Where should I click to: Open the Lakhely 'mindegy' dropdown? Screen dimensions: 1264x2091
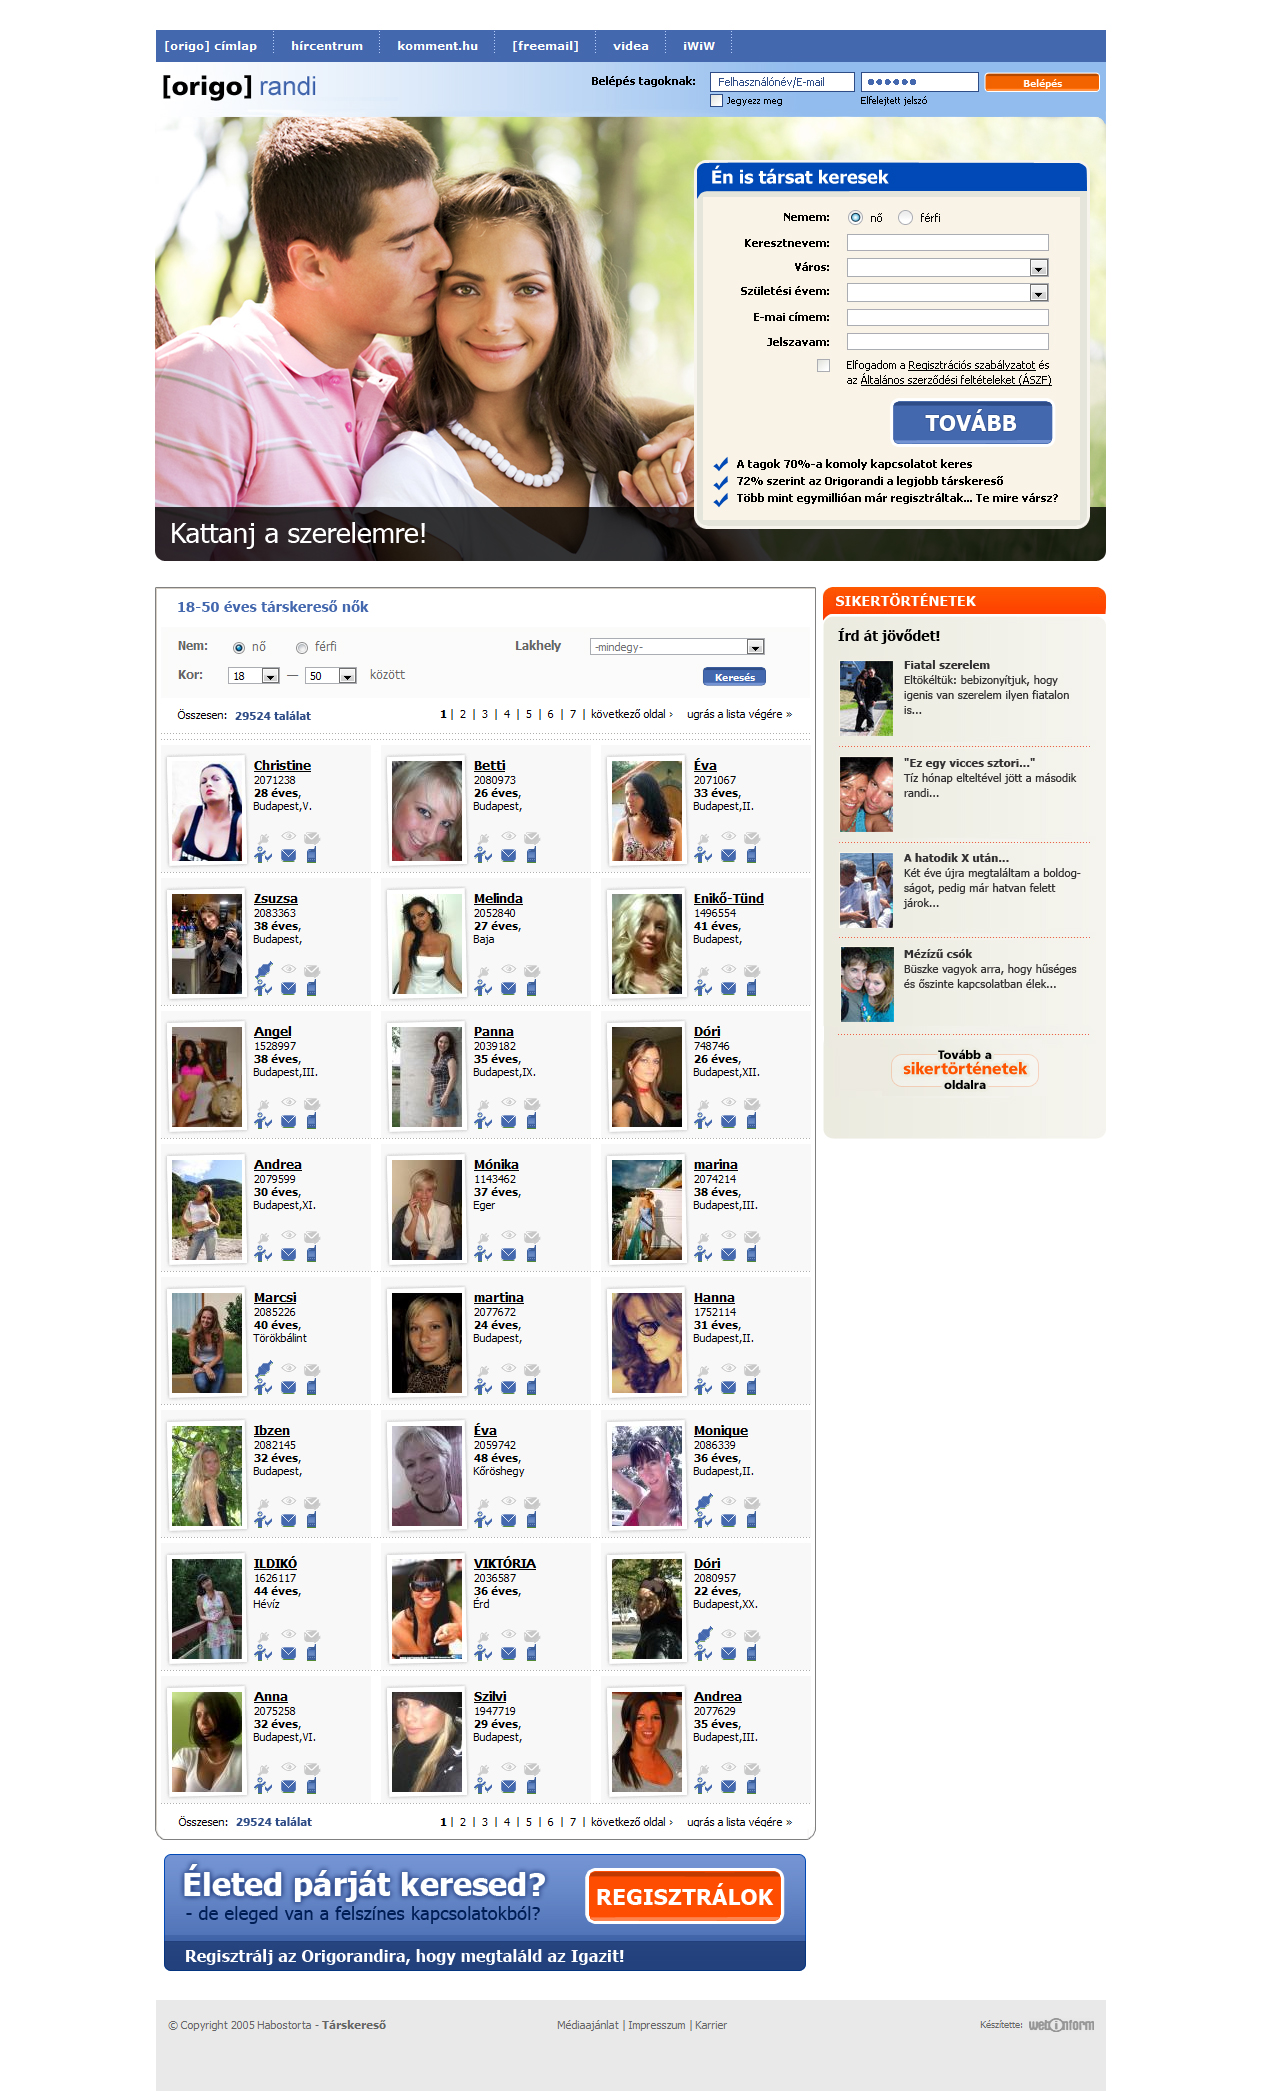(755, 647)
